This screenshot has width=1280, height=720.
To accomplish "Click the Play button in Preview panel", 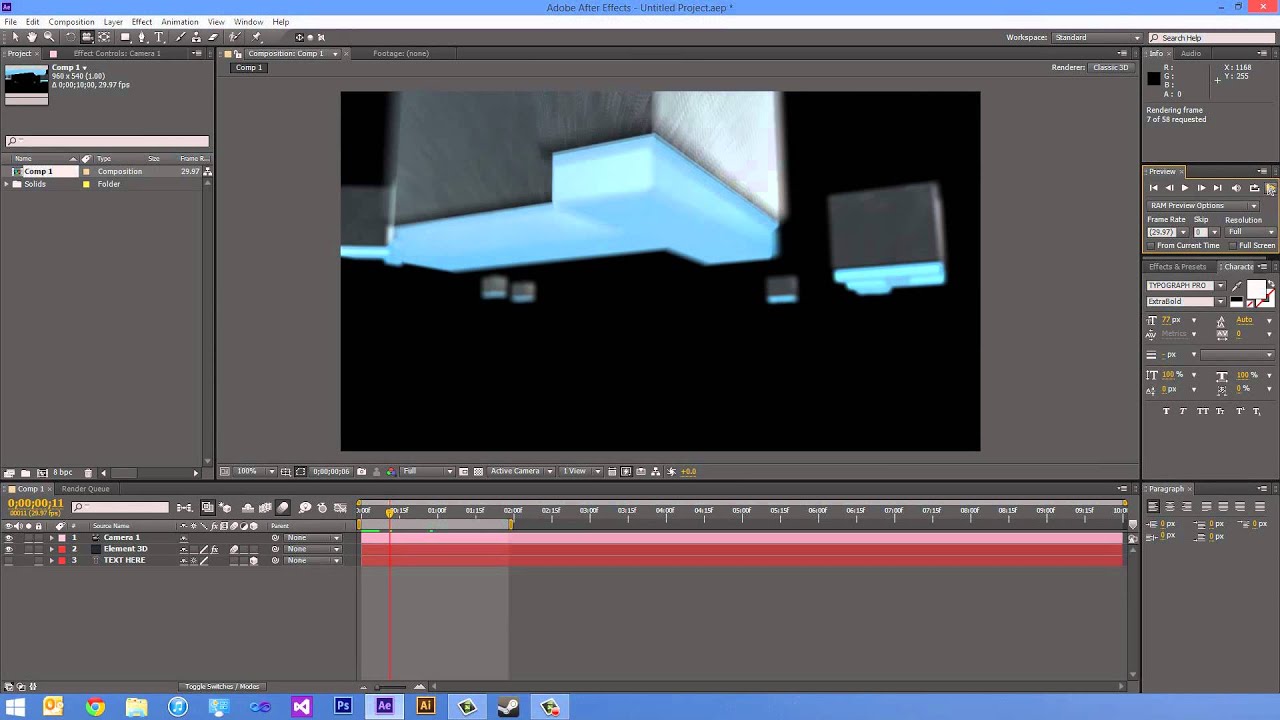I will coord(1185,188).
